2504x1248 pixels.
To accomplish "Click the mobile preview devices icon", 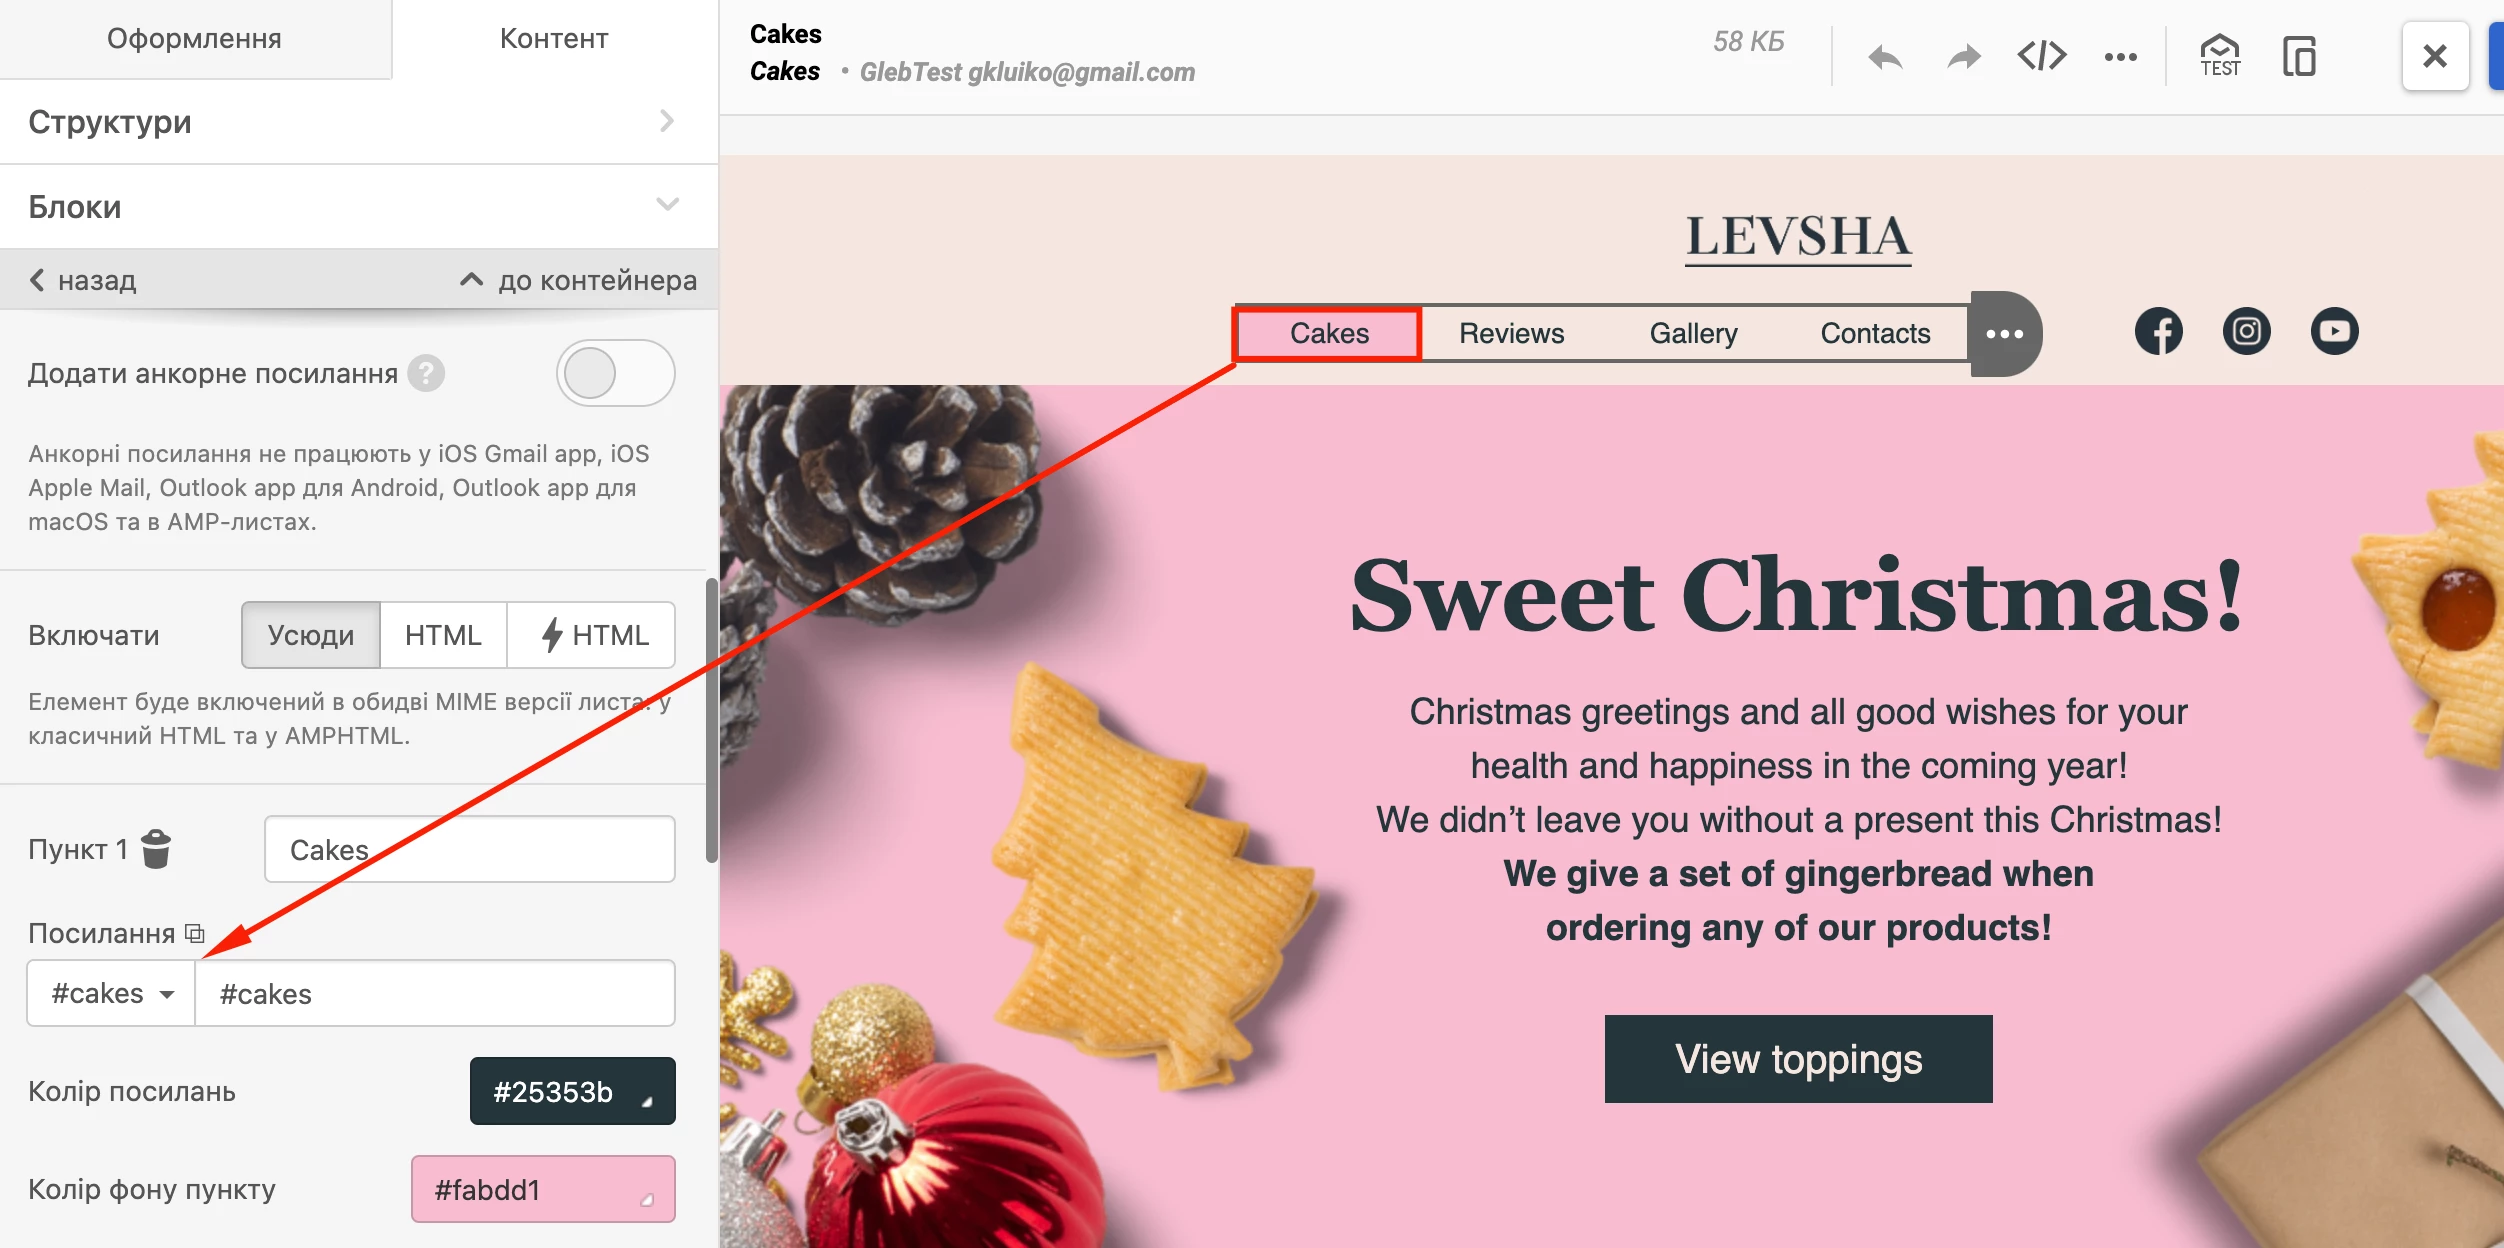I will (x=2299, y=56).
